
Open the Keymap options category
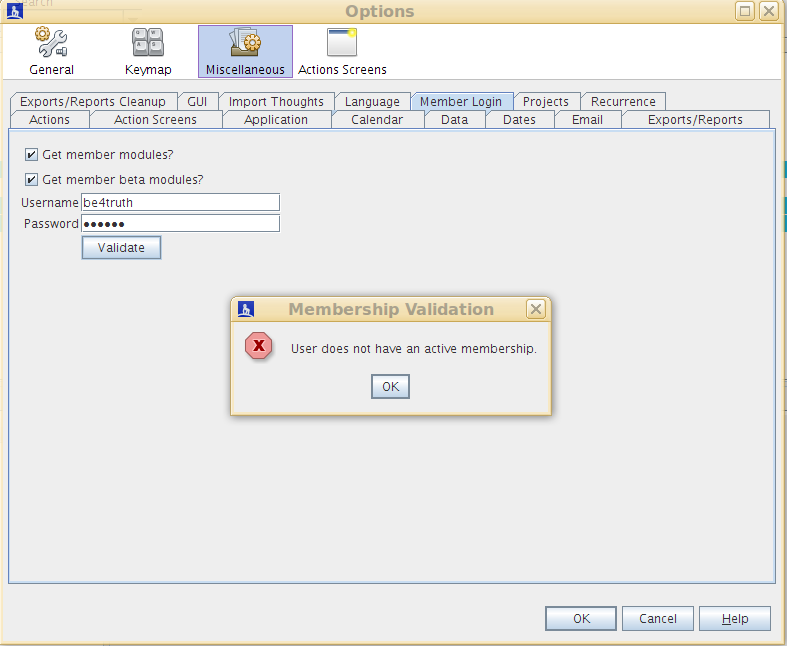point(148,52)
